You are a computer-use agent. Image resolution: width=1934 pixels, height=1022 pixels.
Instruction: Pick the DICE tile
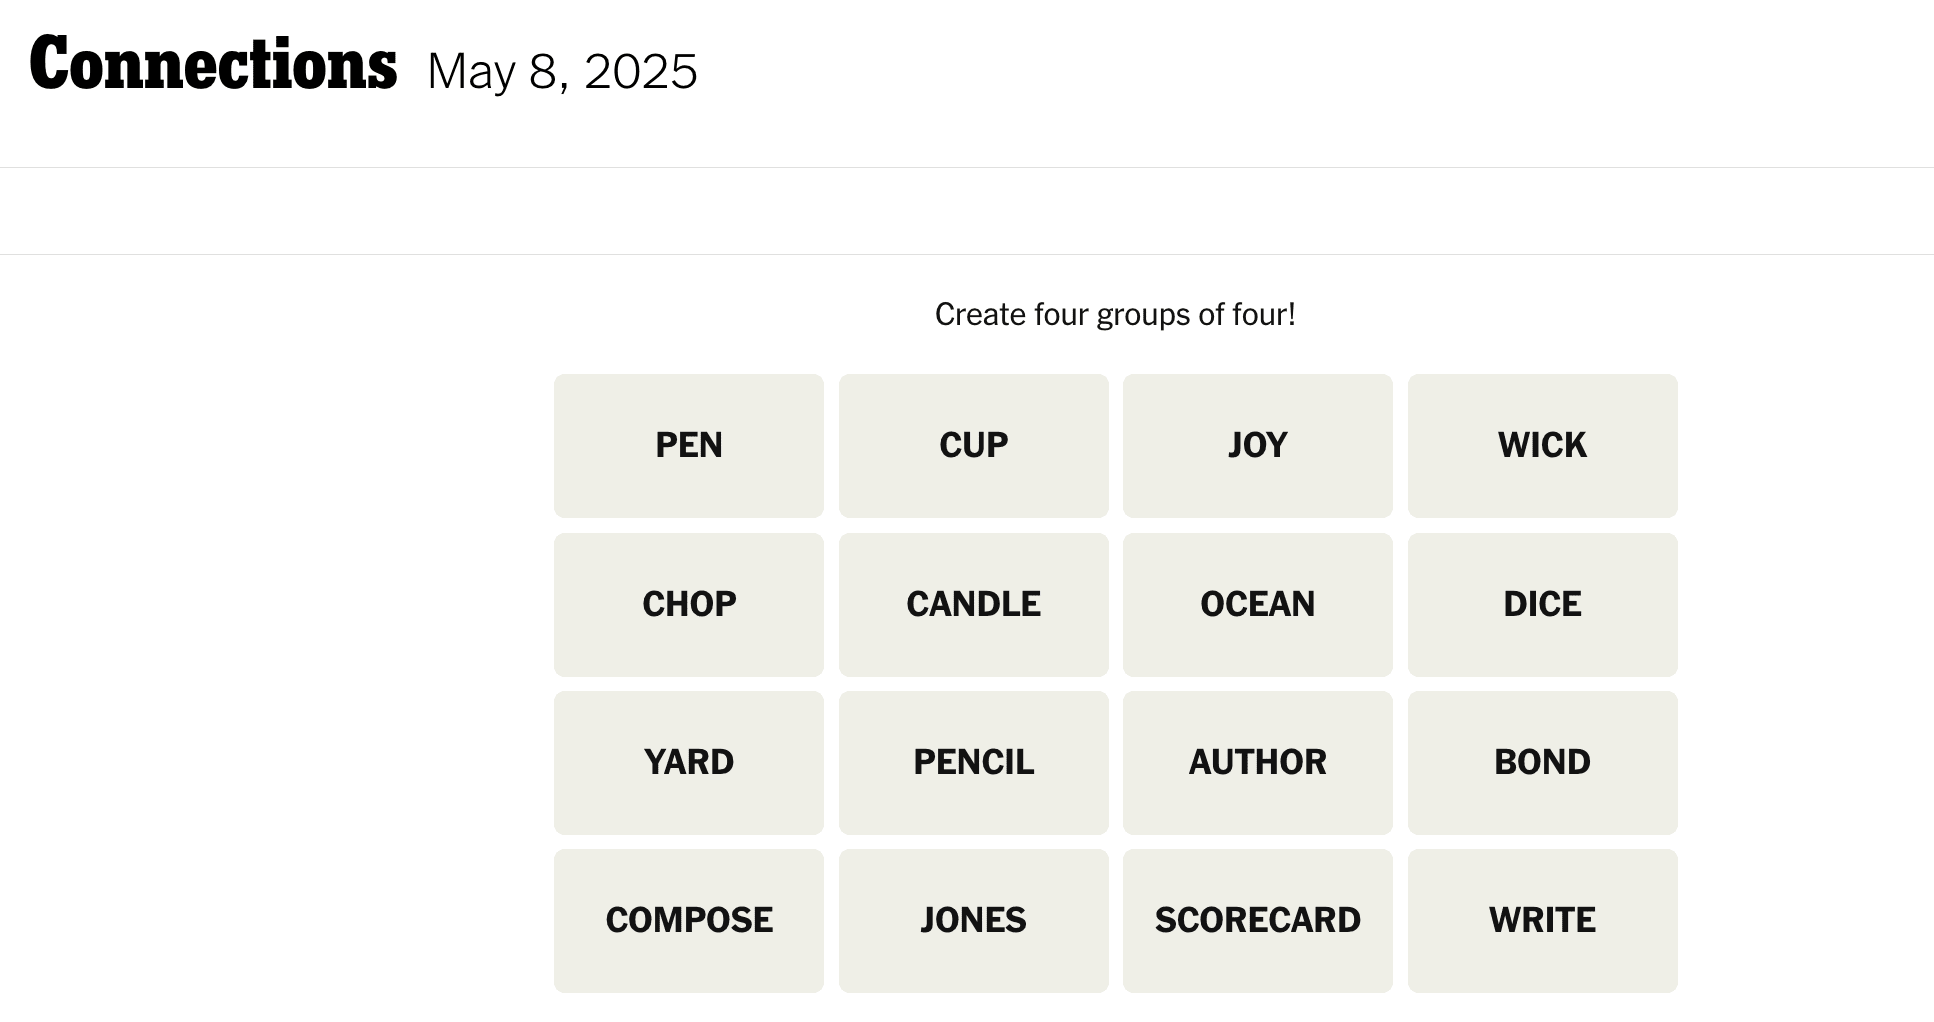1542,604
